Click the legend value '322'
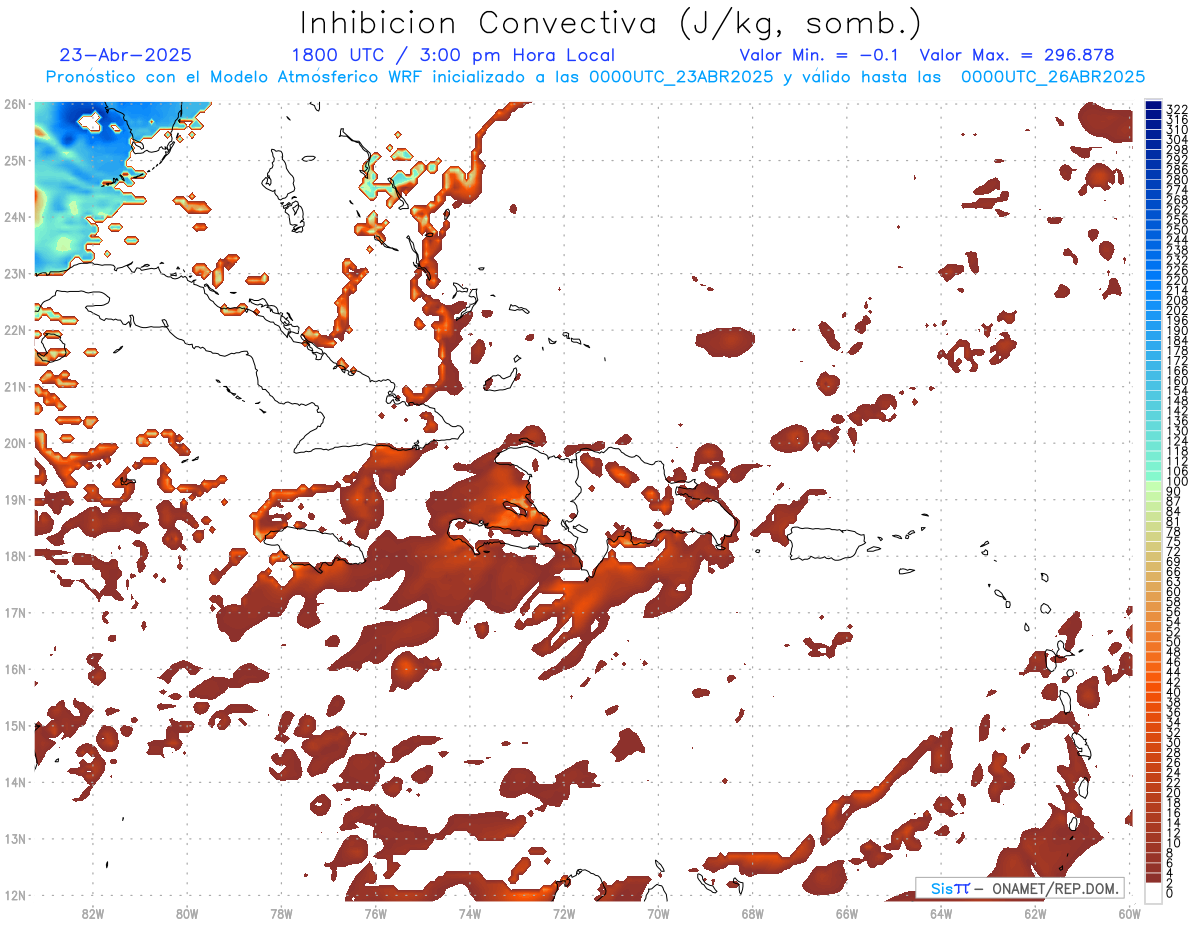 click(1177, 109)
